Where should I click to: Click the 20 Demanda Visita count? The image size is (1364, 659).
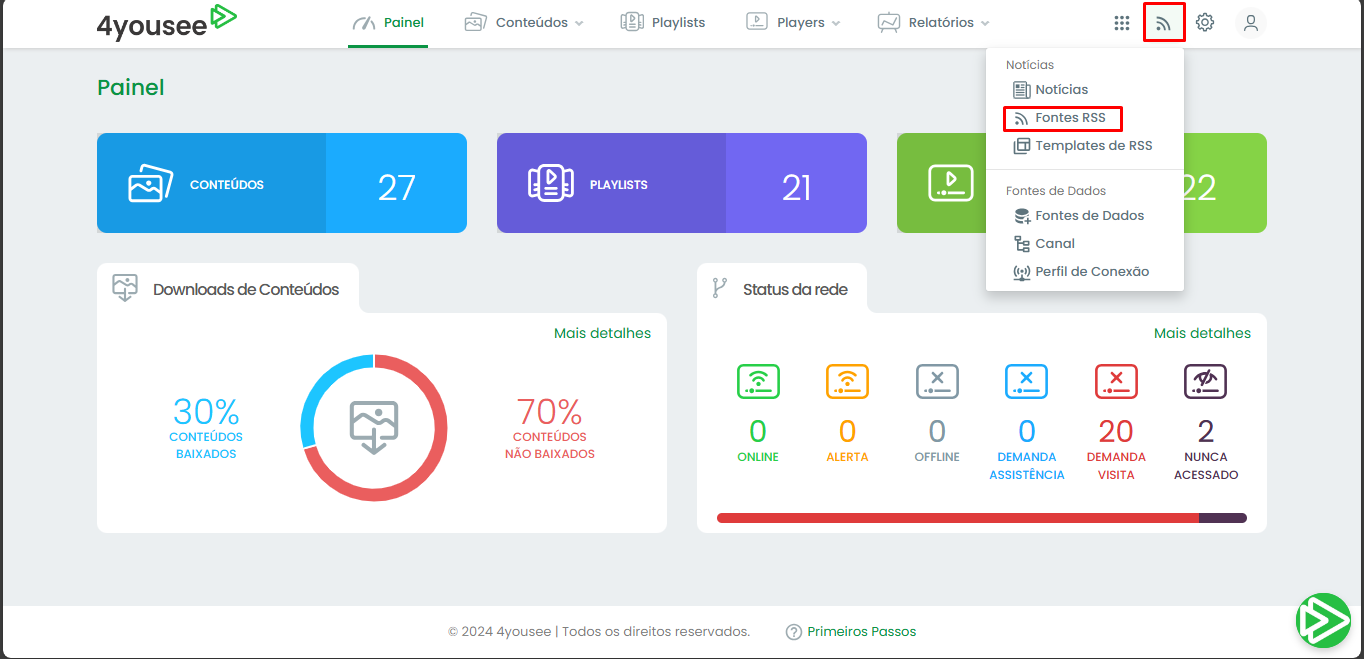click(1116, 431)
